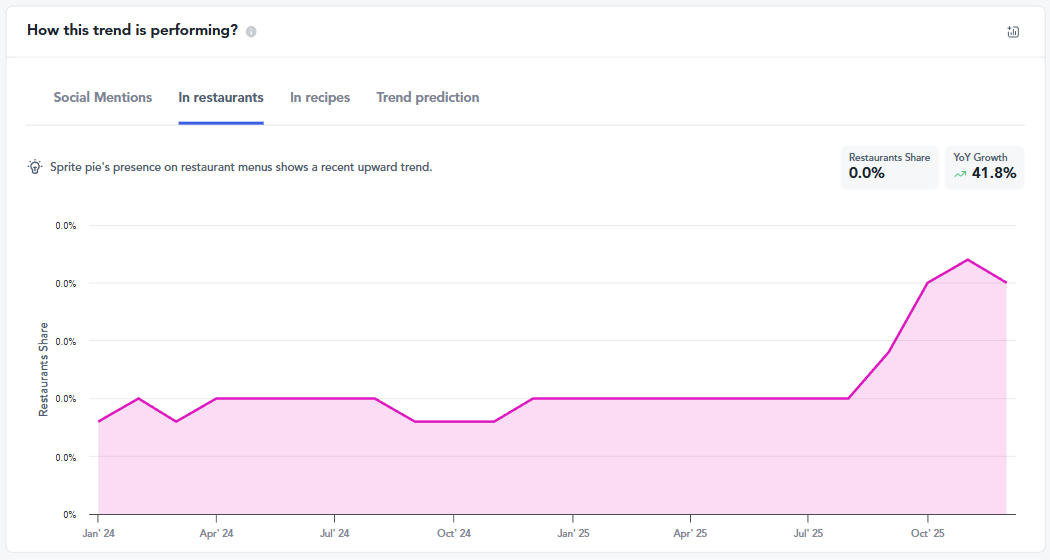The image size is (1050, 560).
Task: Open the In recipes tab
Action: [x=320, y=97]
